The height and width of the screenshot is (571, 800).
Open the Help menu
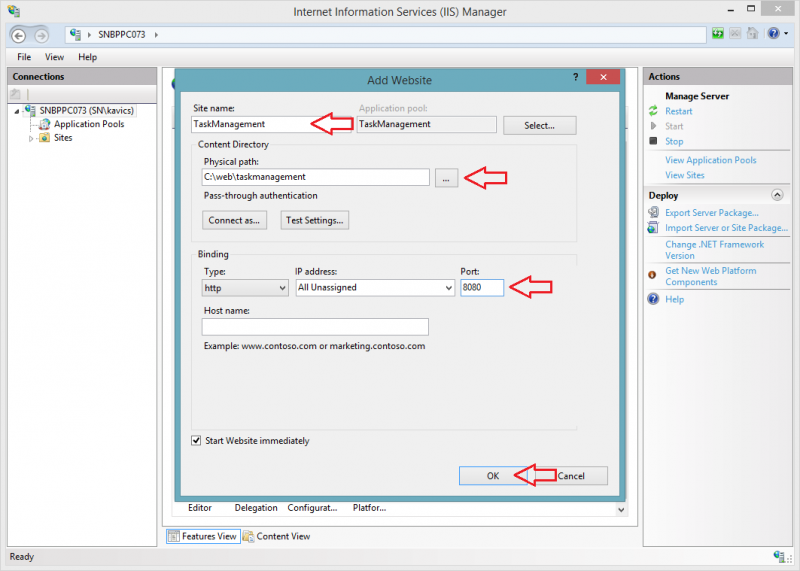(87, 57)
